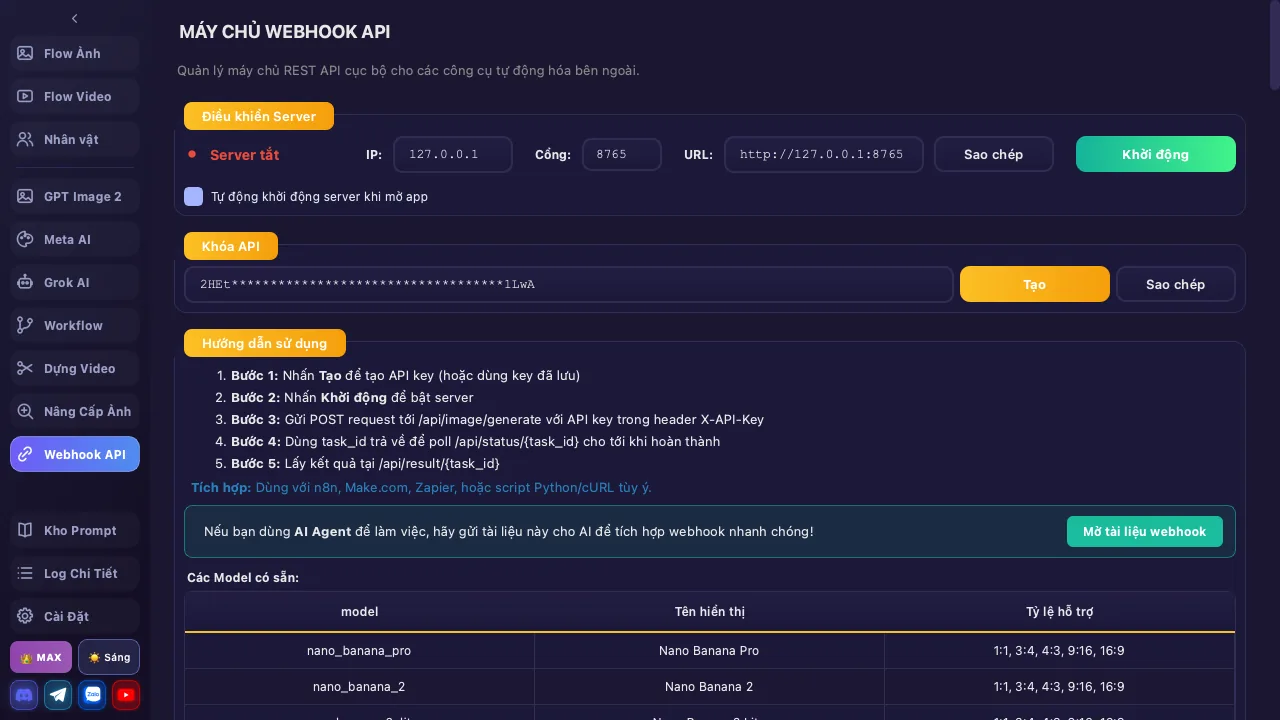Switch to Sáng light theme
The width and height of the screenshot is (1280, 720).
pyautogui.click(x=109, y=658)
